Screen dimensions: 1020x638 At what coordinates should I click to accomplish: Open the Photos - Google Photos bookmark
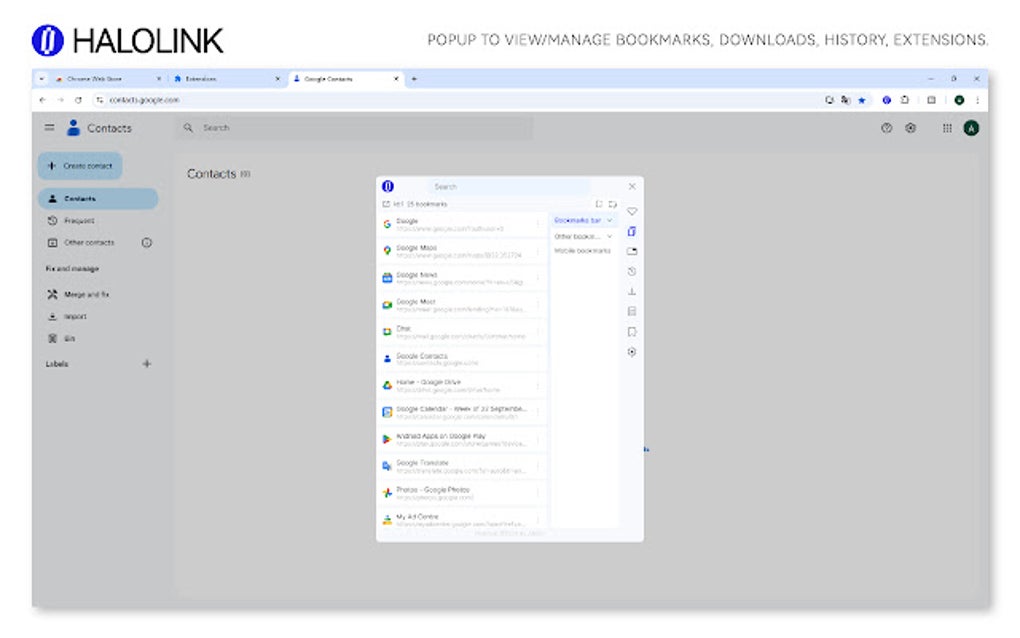[462, 493]
